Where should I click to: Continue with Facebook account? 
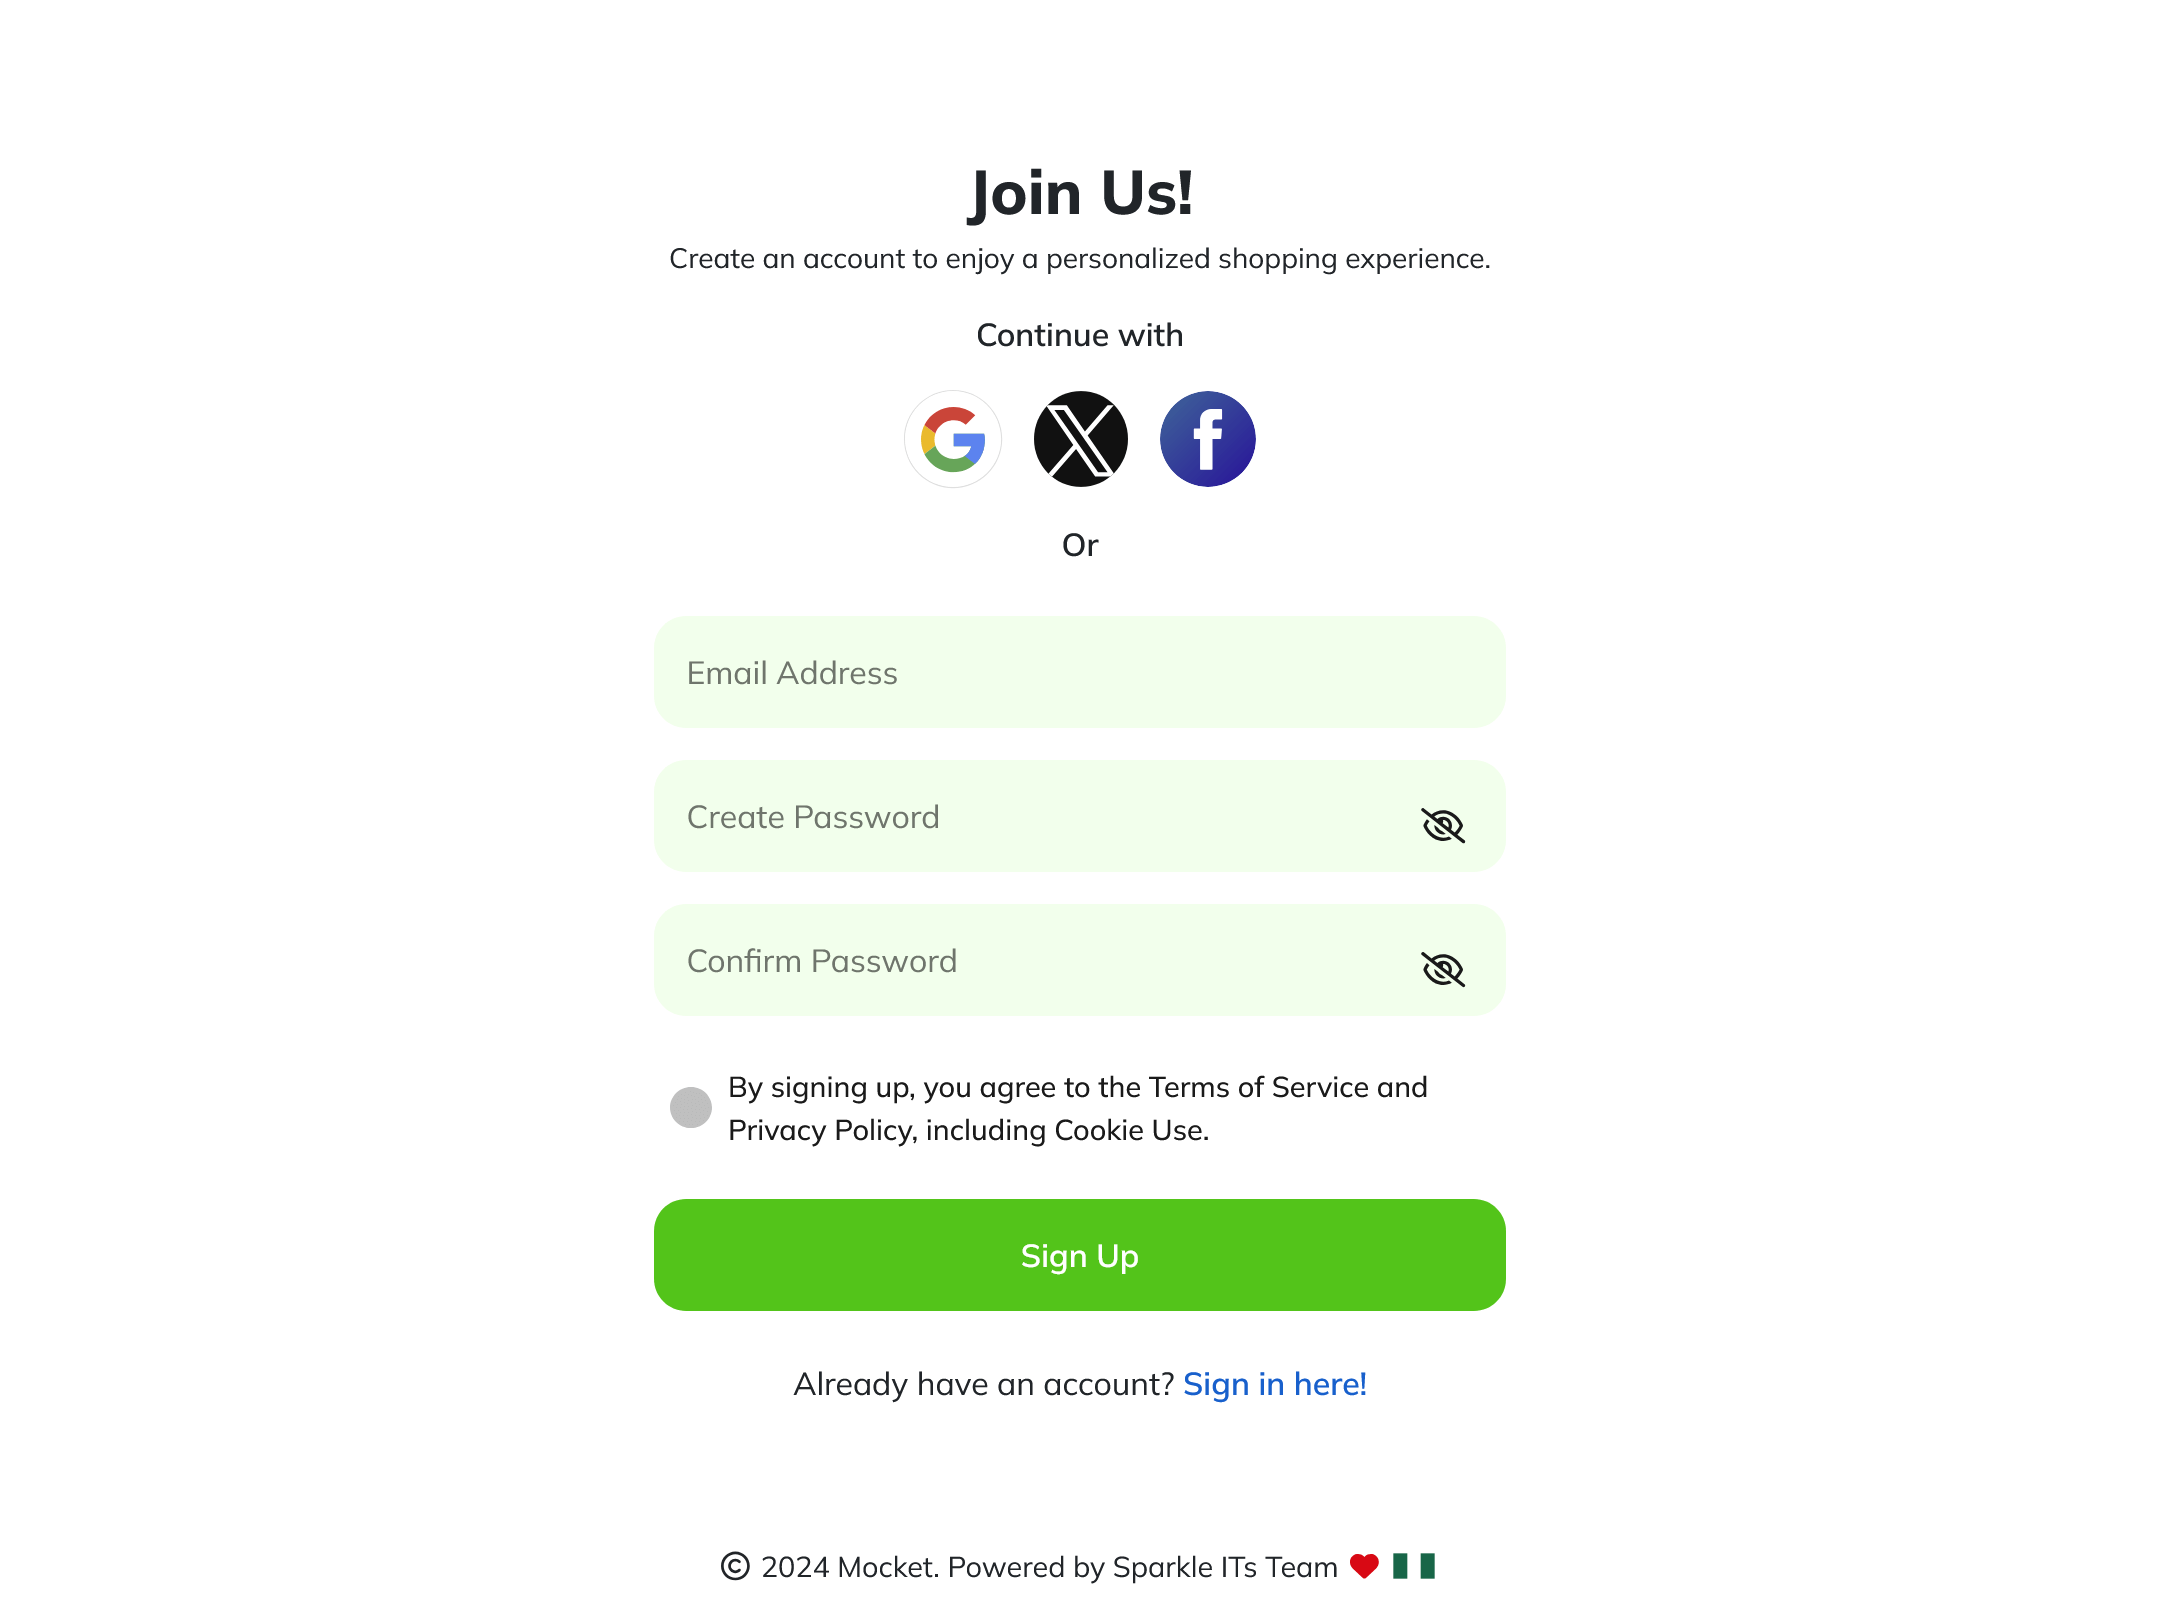tap(1207, 439)
